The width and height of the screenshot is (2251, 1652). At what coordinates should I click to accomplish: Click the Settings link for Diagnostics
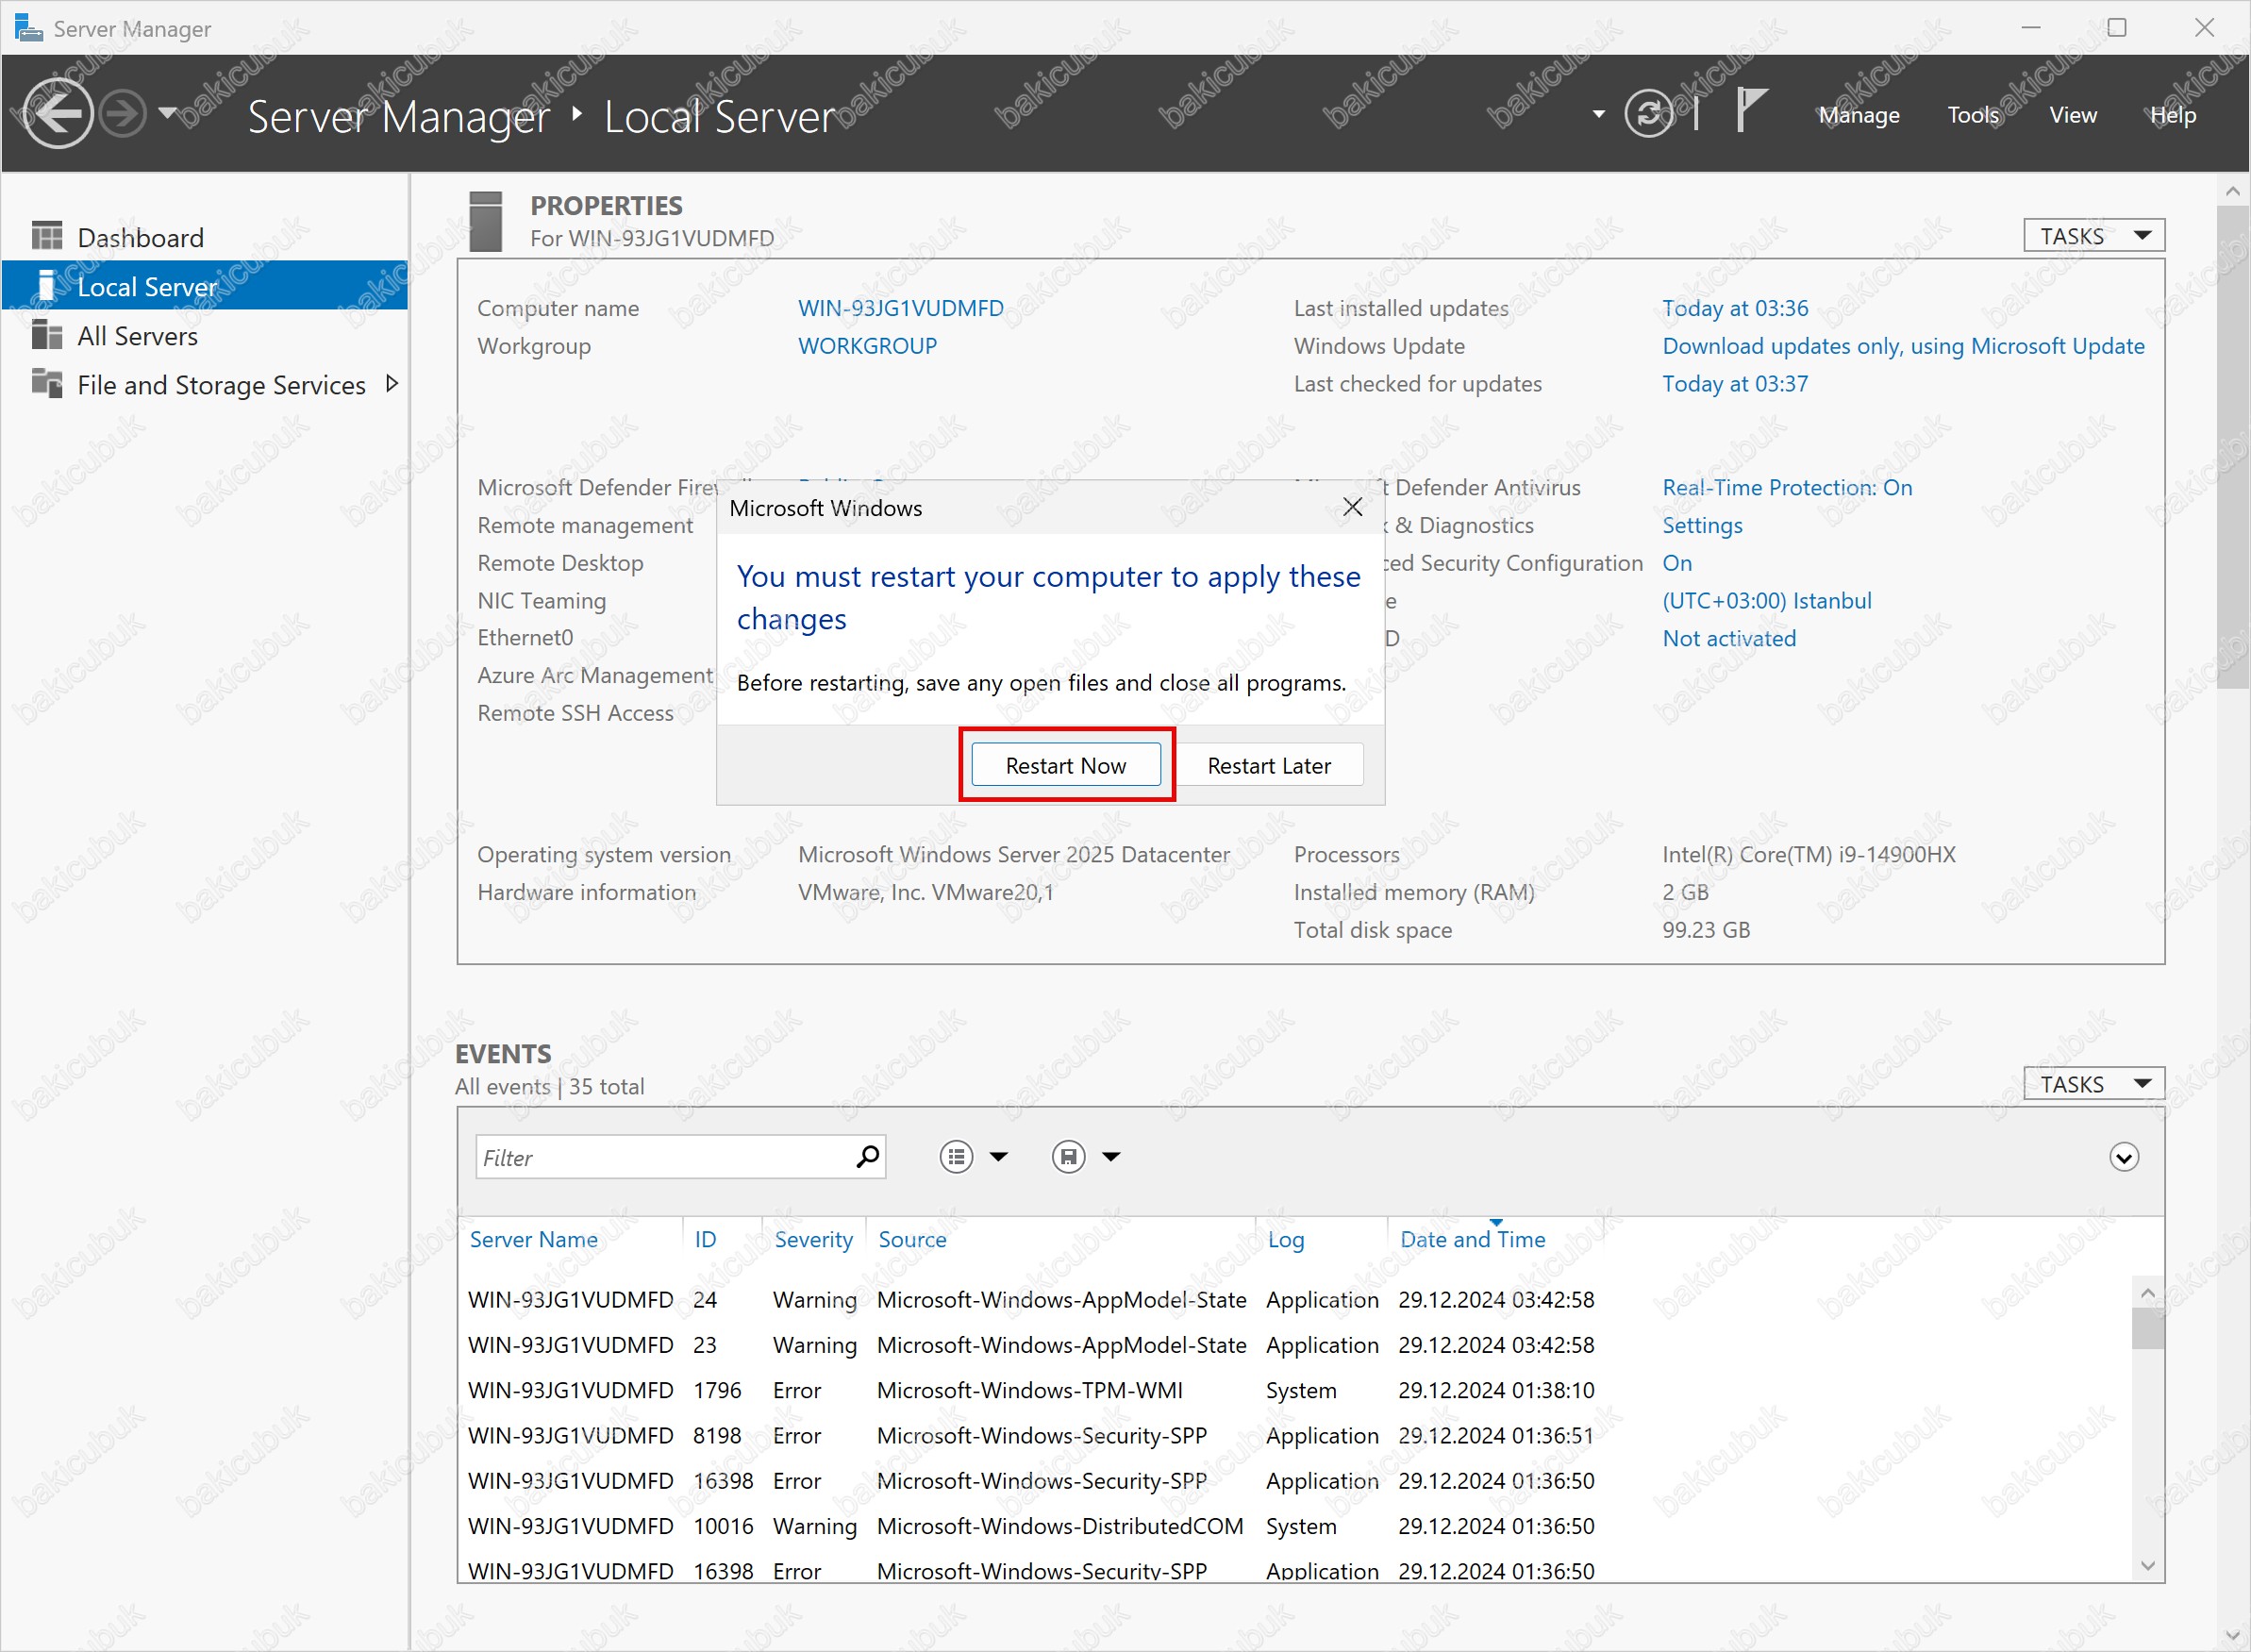[1702, 525]
